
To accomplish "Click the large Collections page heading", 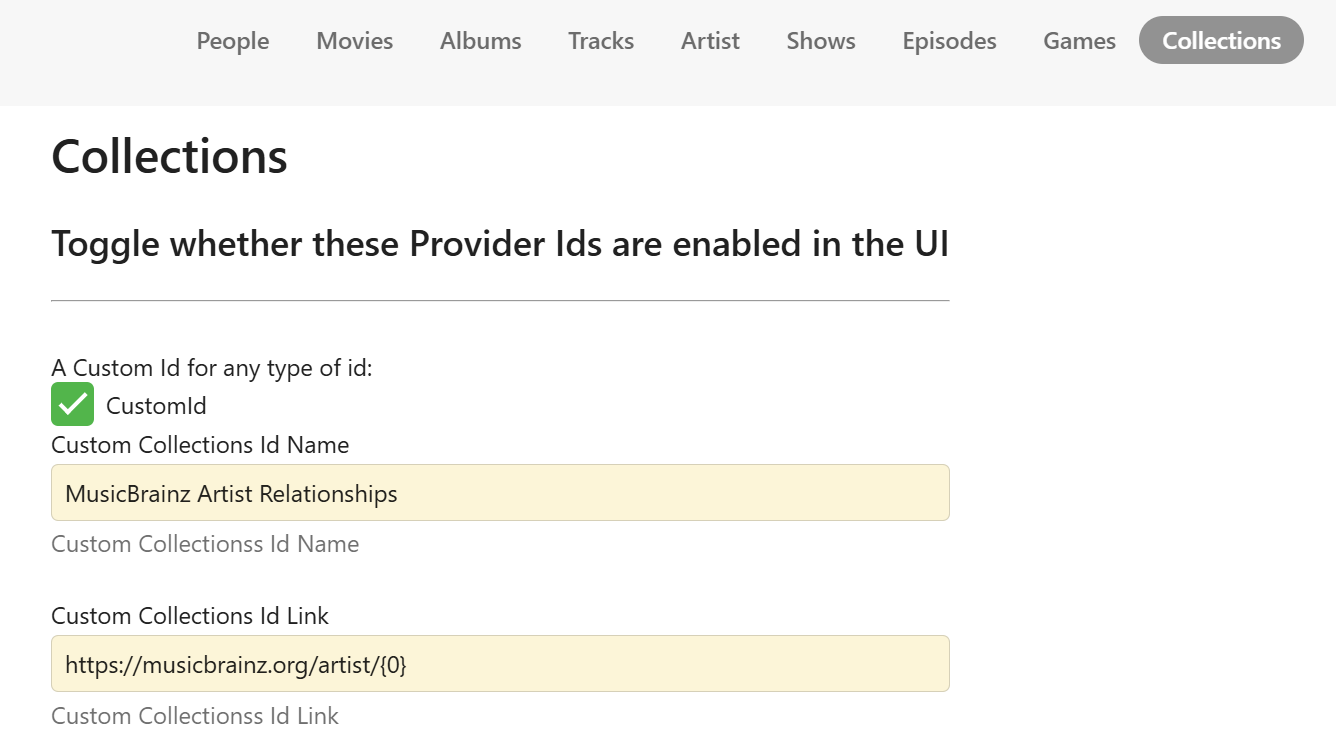I will pos(169,157).
